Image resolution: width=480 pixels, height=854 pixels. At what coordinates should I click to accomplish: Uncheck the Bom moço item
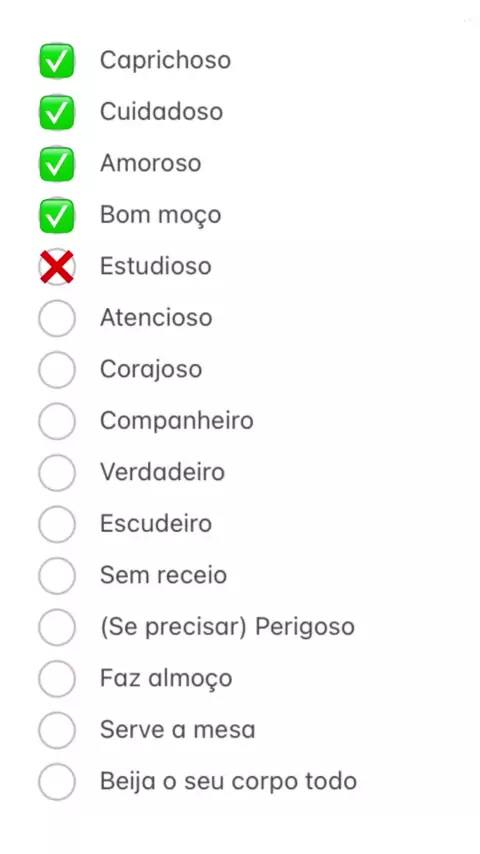(x=57, y=215)
